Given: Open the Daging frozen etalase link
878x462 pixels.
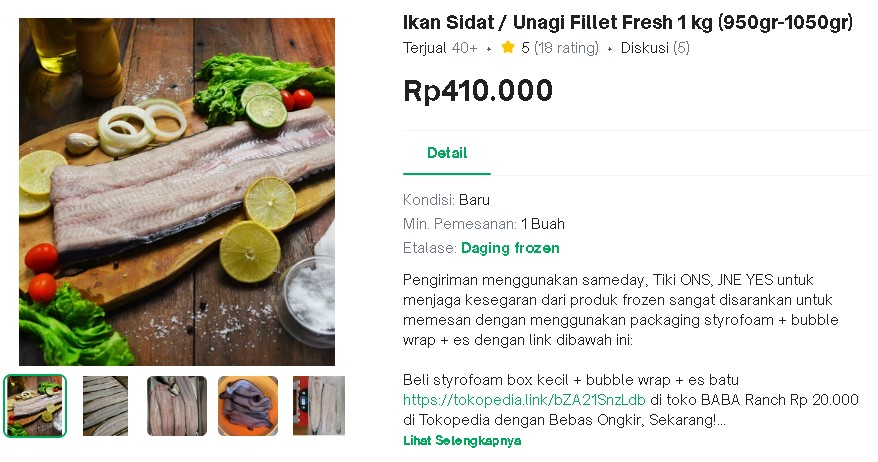Looking at the screenshot, I should click(510, 248).
